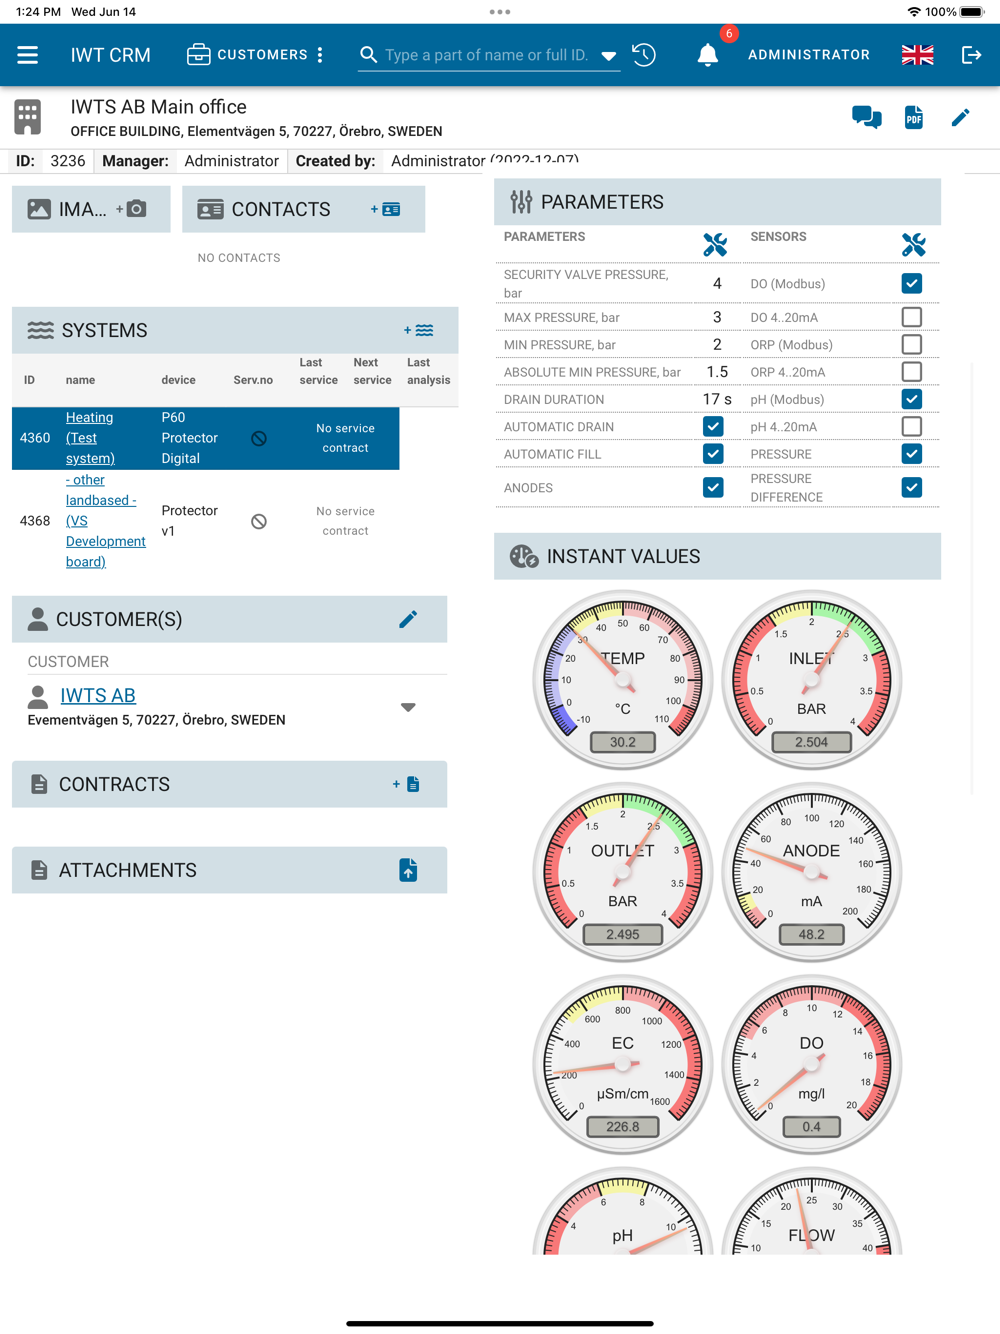The width and height of the screenshot is (1000, 1334).
Task: Toggle Automatic Drain checkbox
Action: coord(713,426)
